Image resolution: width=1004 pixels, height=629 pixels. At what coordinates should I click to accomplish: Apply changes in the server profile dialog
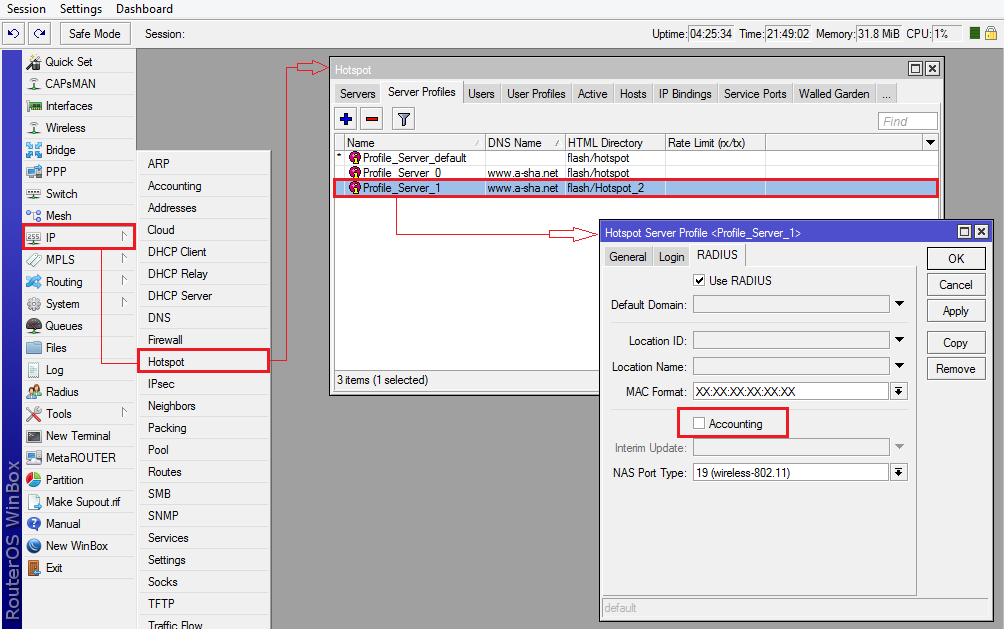955,310
